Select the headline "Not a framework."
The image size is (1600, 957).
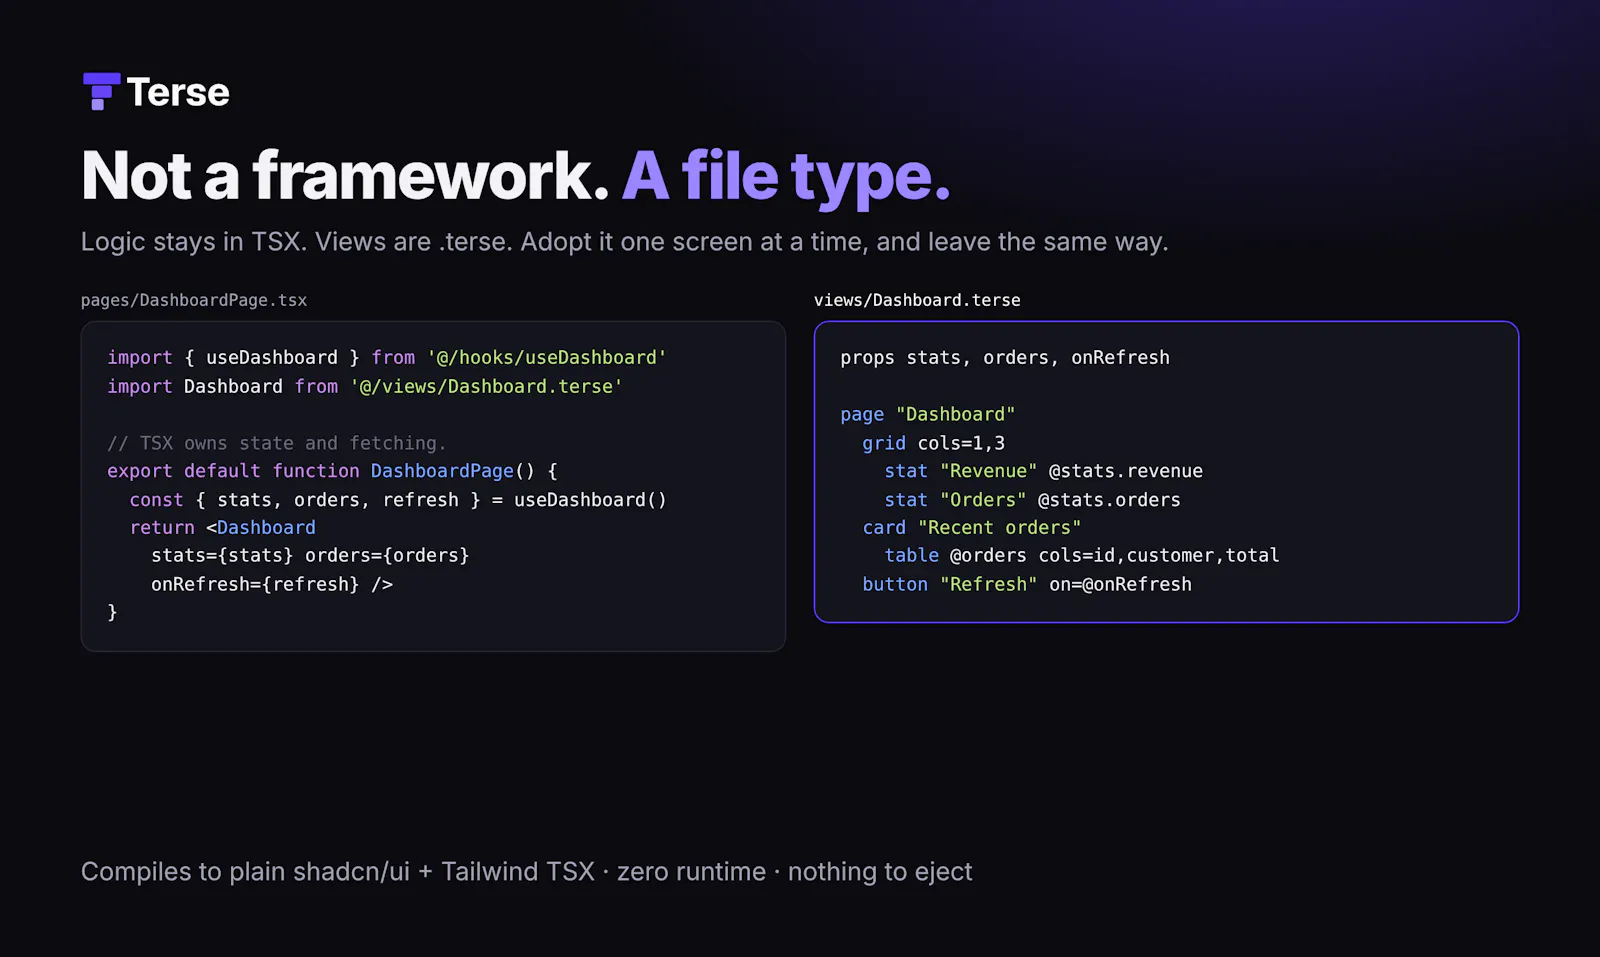tap(346, 176)
